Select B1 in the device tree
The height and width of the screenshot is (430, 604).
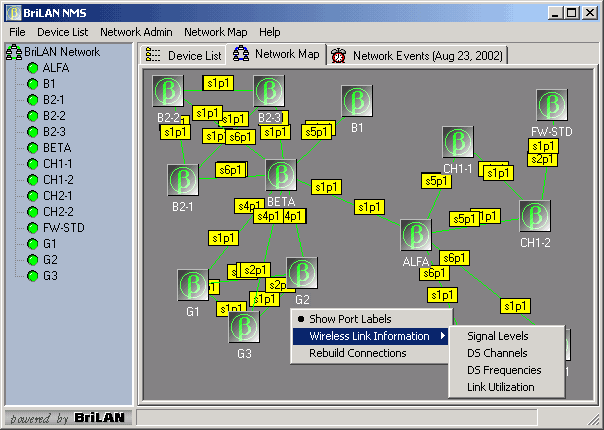click(49, 84)
